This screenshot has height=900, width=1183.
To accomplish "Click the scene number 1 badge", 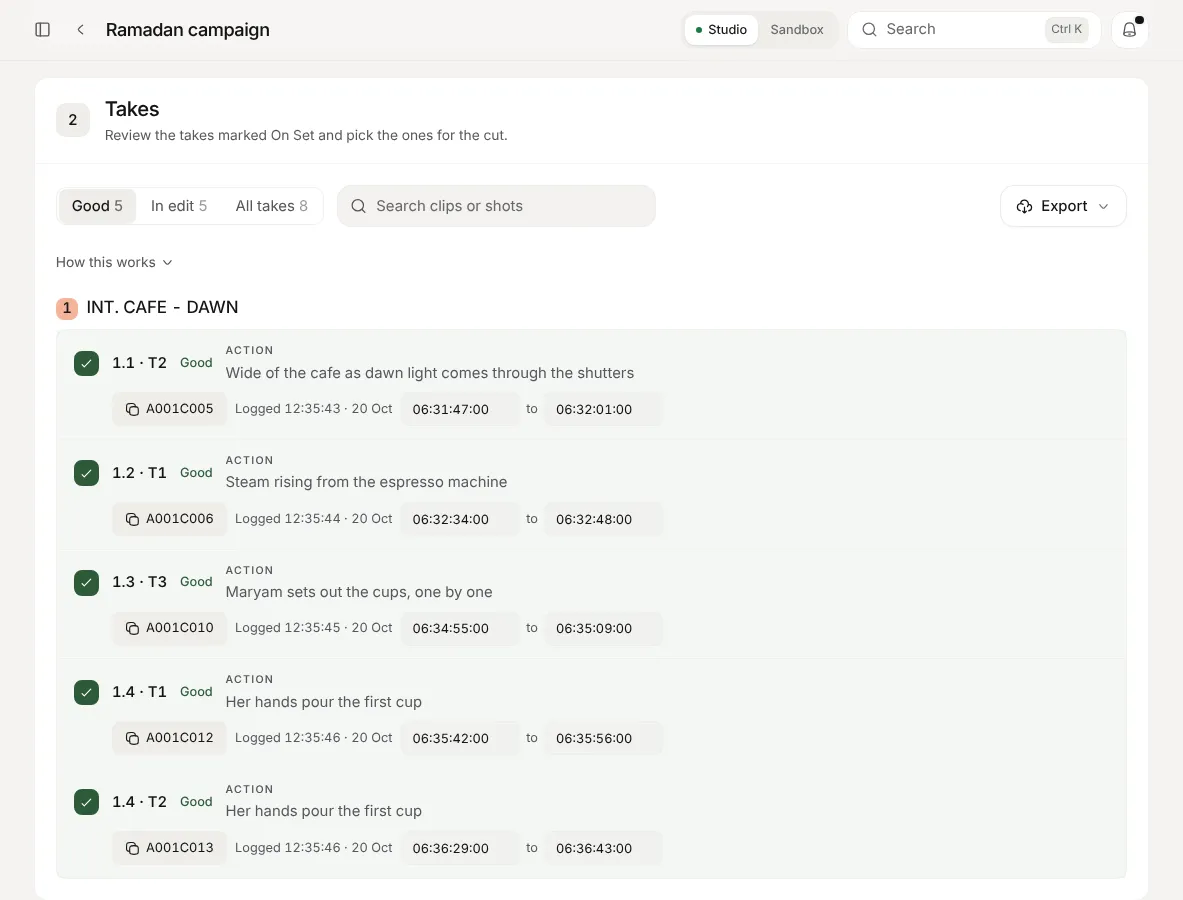I will [x=66, y=308].
